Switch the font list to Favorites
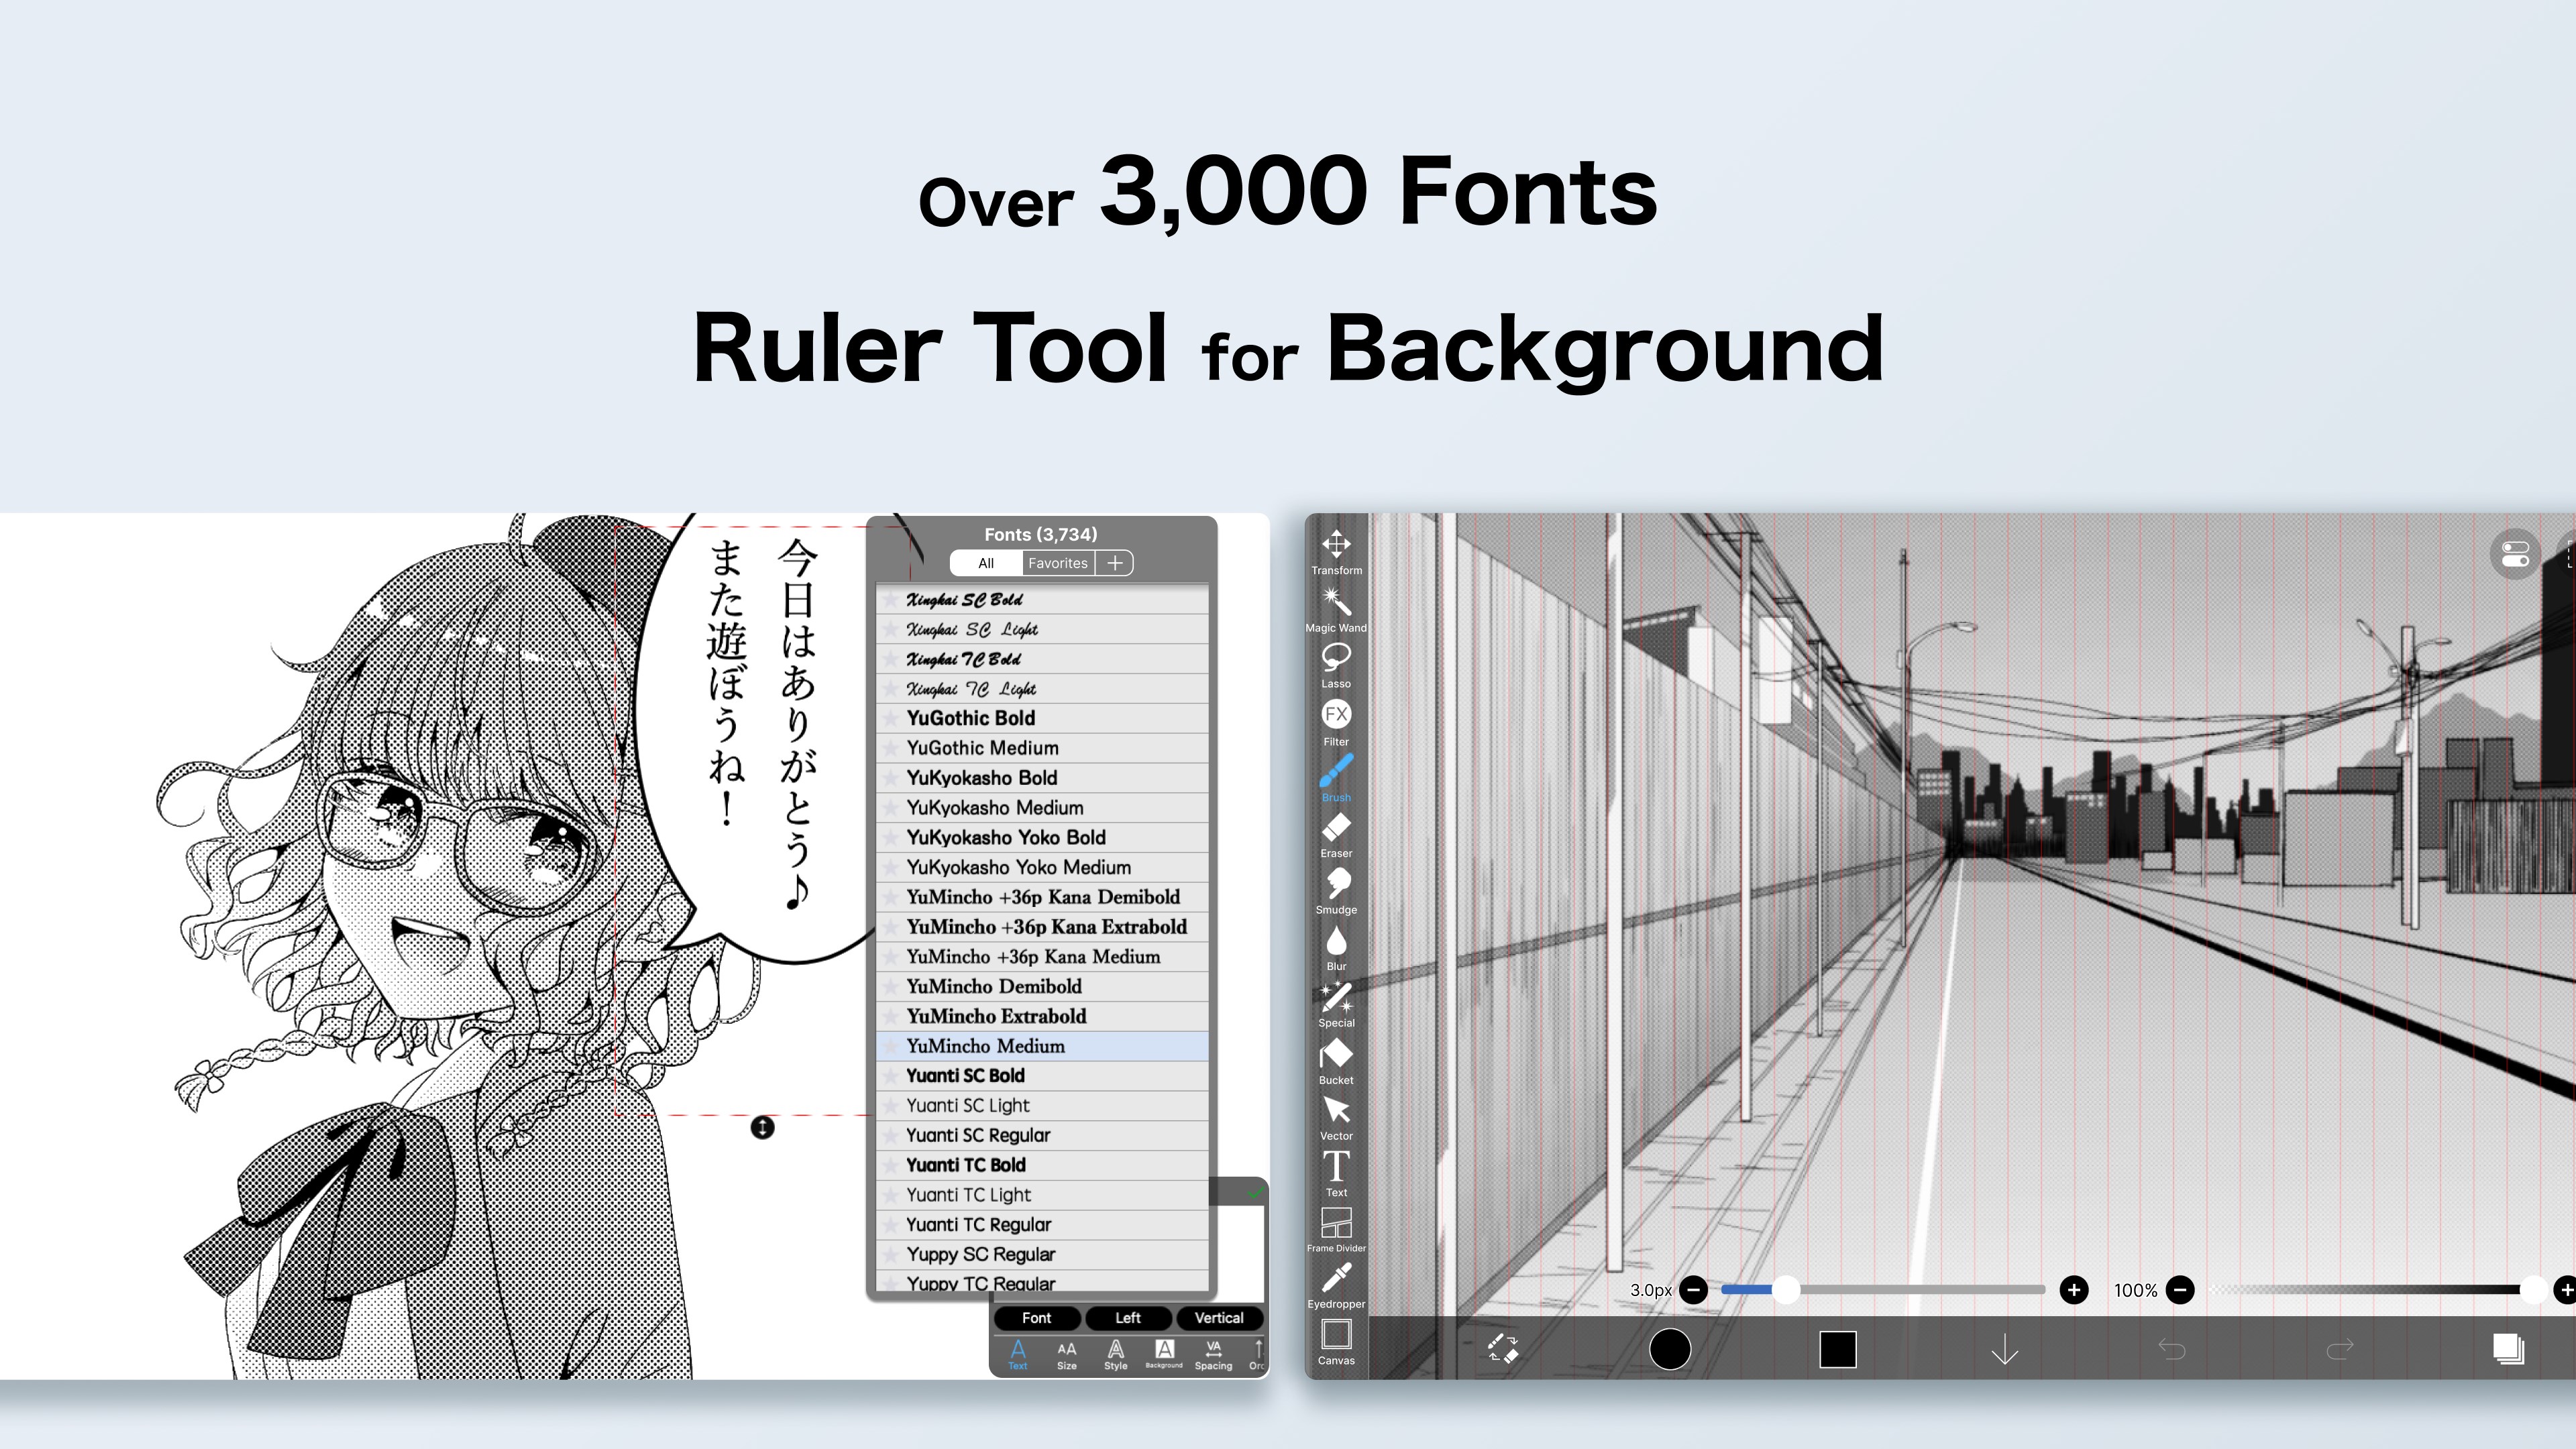Viewport: 2576px width, 1449px height. [1058, 563]
